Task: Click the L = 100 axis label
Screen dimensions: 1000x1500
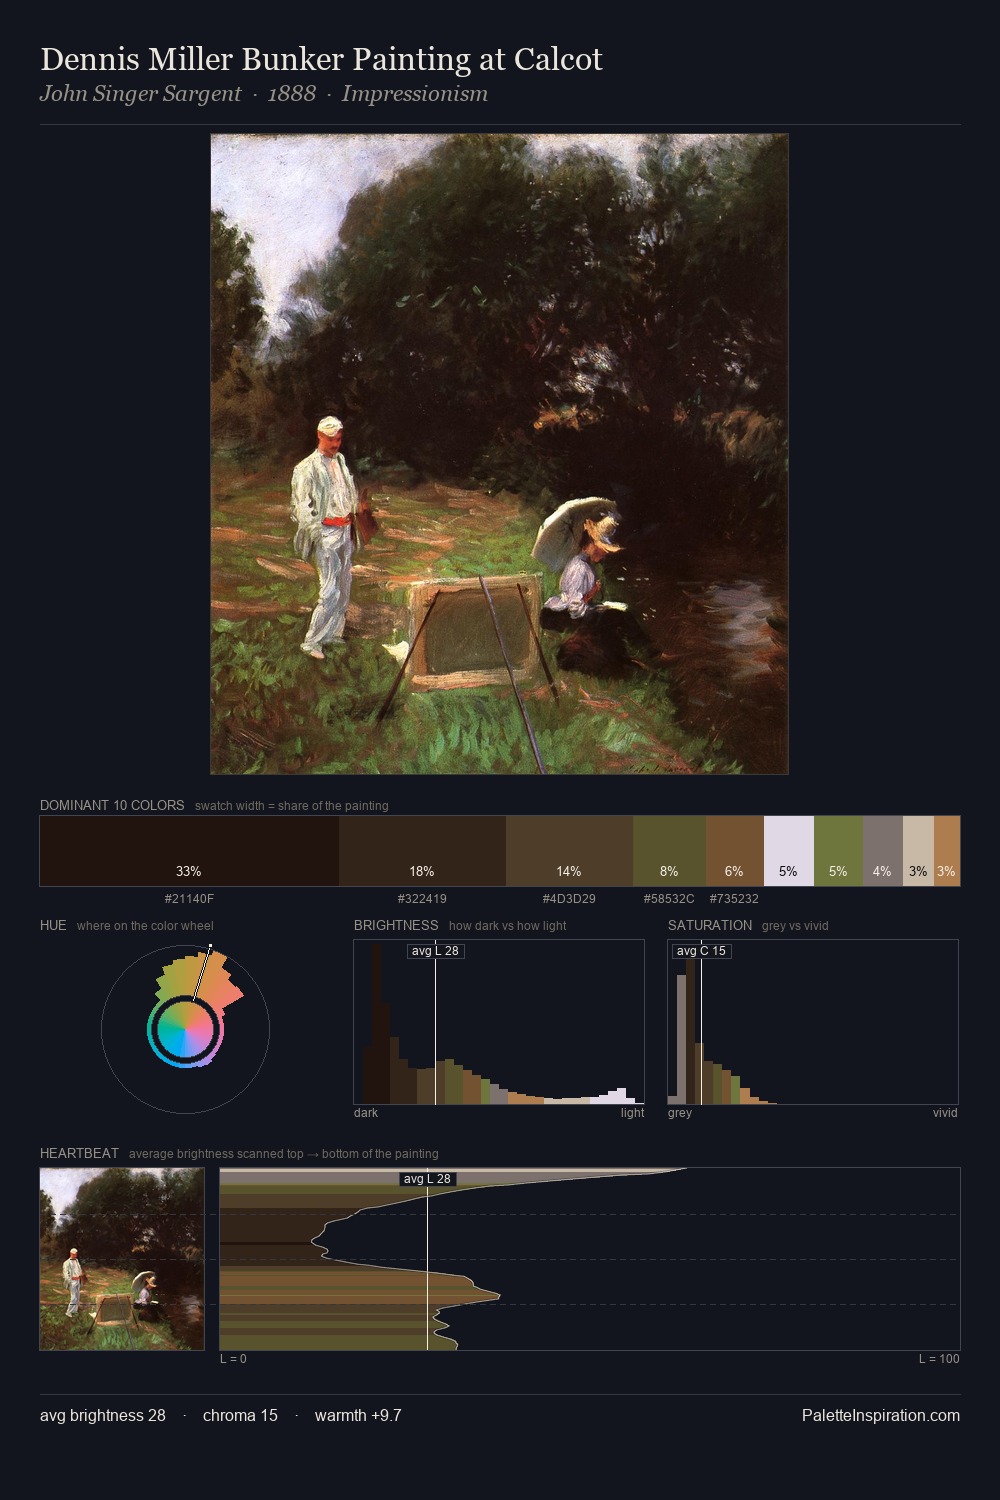Action: tap(939, 1359)
